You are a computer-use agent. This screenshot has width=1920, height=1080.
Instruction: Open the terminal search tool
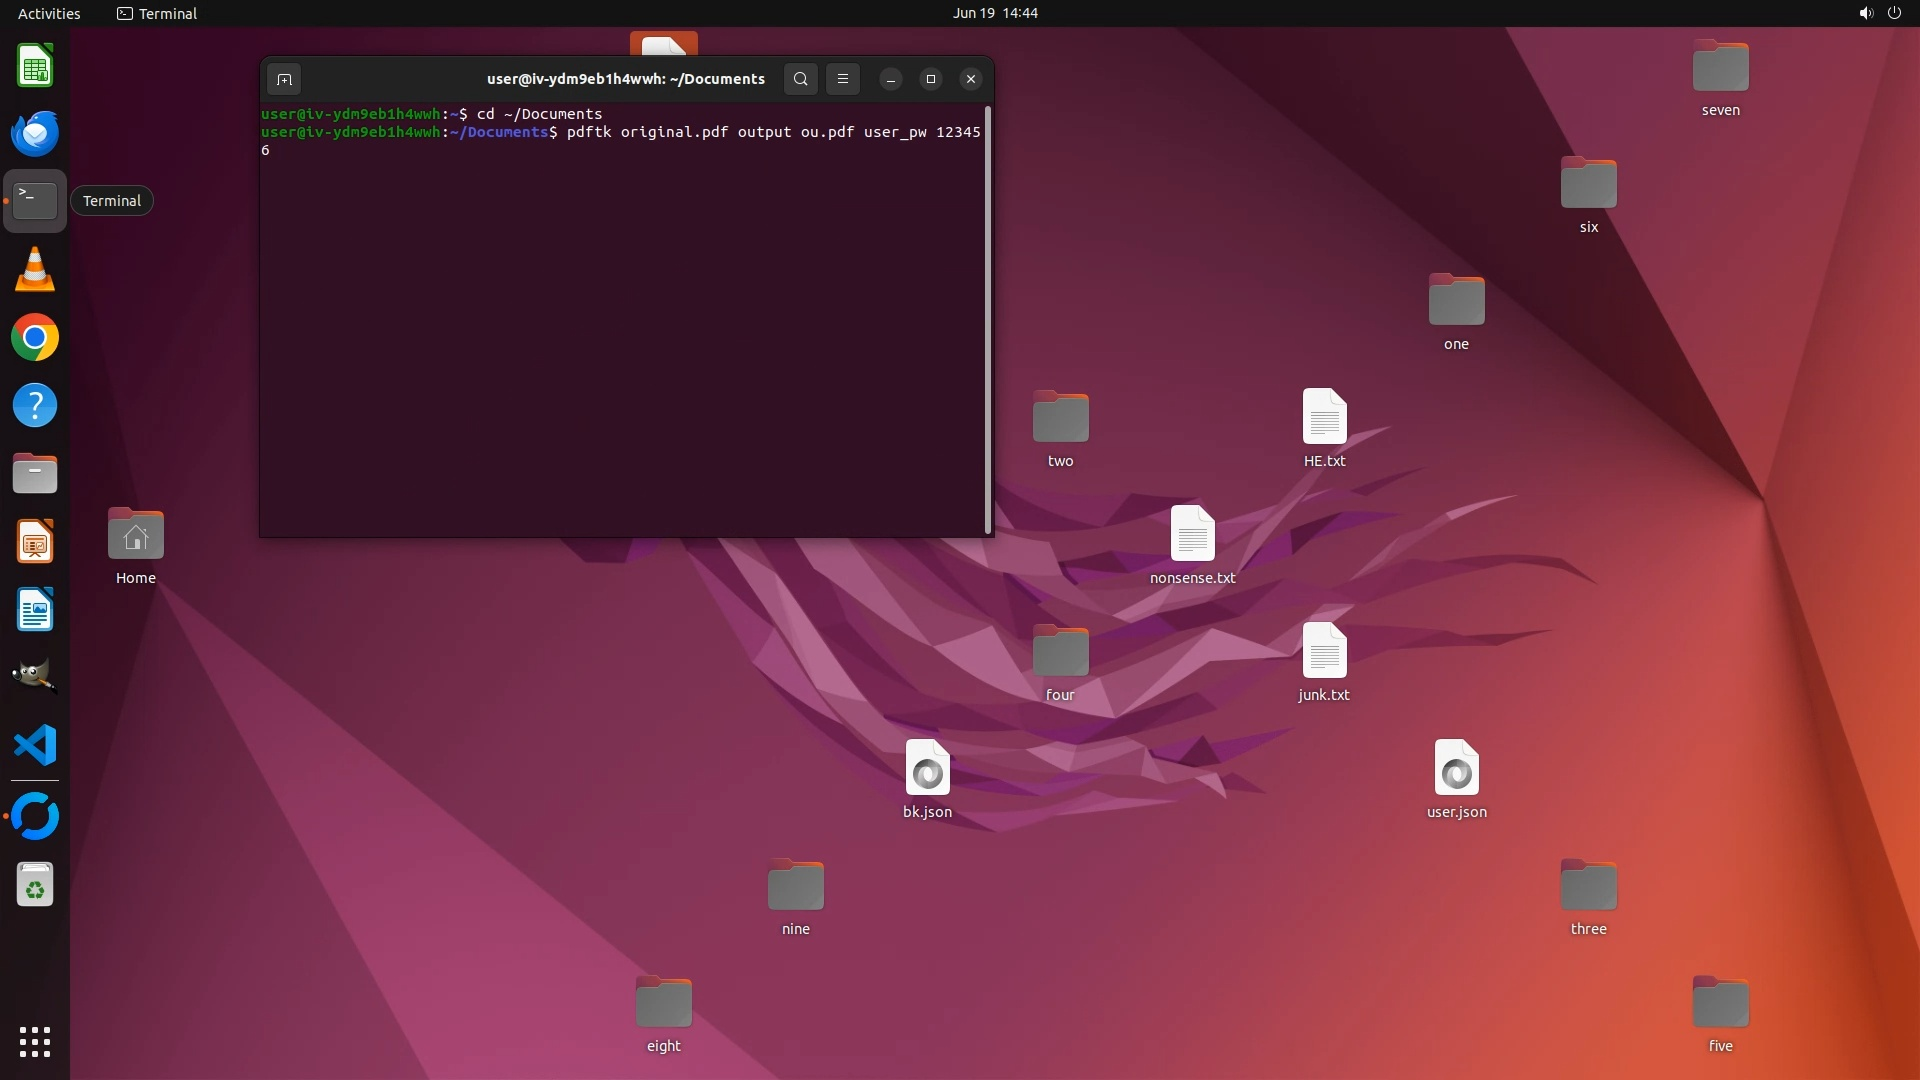800,79
